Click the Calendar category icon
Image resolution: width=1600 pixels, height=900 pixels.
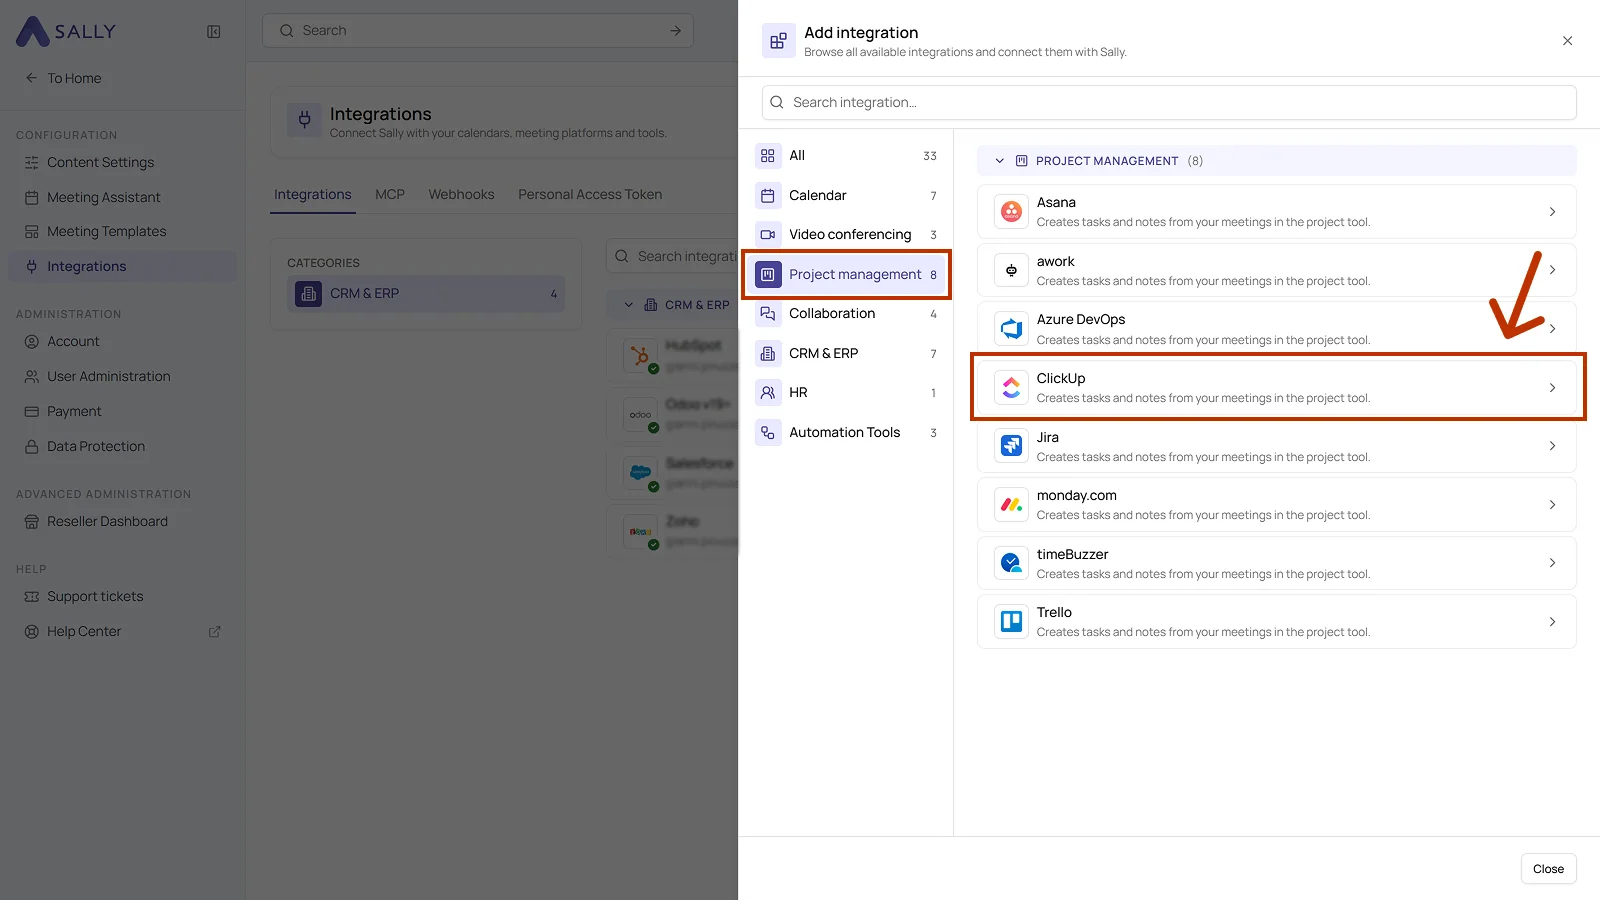point(768,195)
